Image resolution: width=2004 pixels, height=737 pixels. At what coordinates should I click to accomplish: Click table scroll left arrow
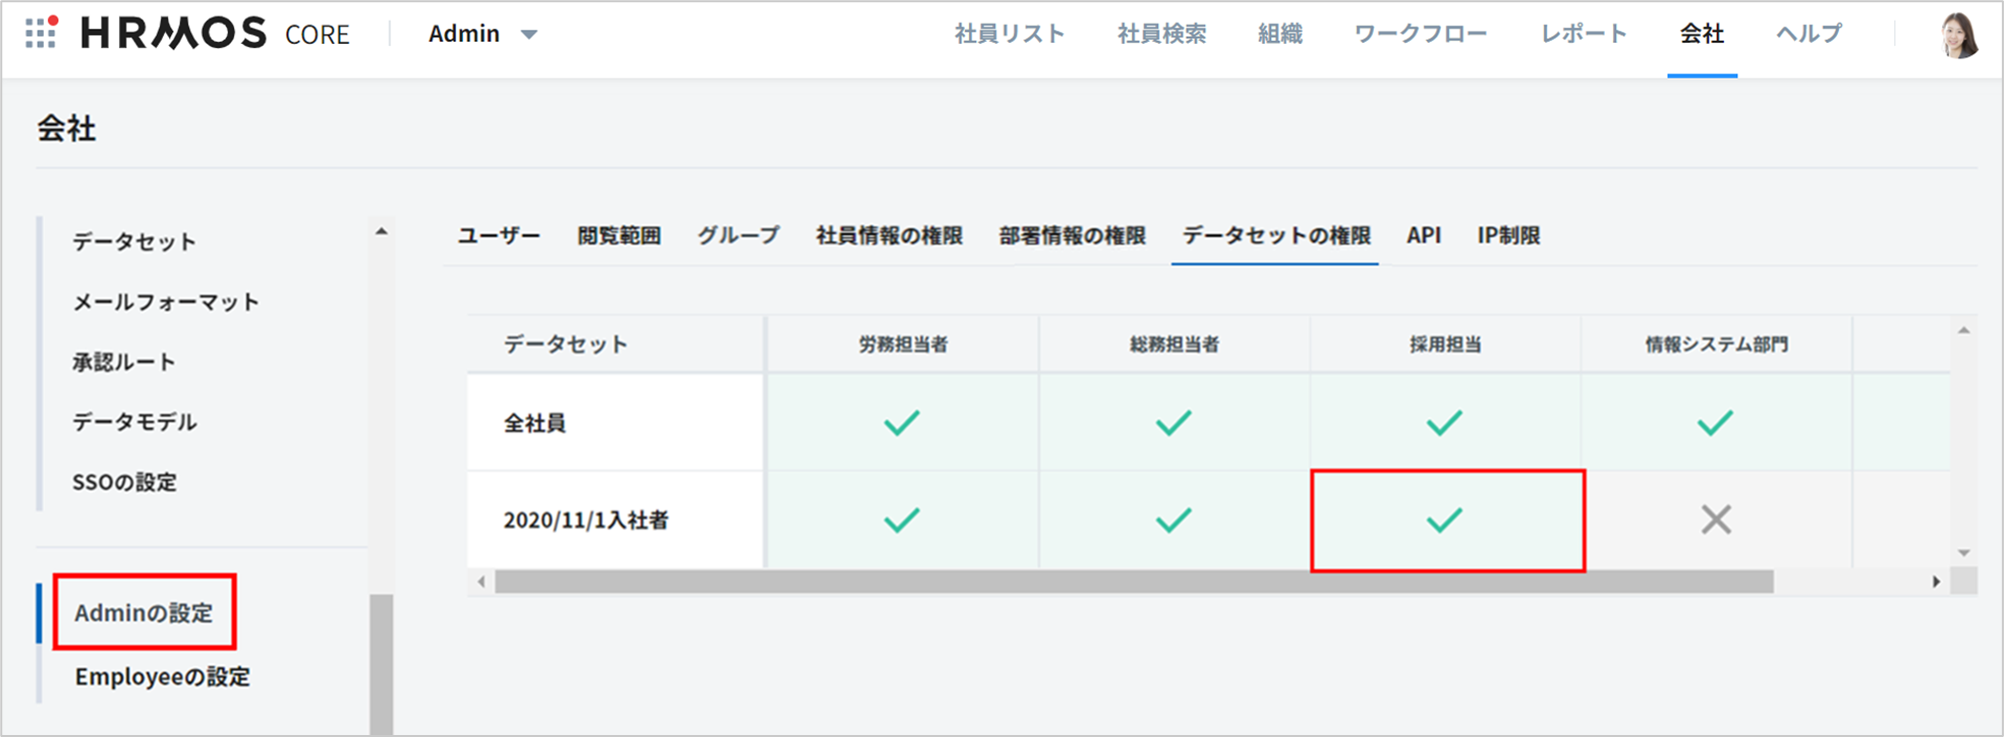482,581
